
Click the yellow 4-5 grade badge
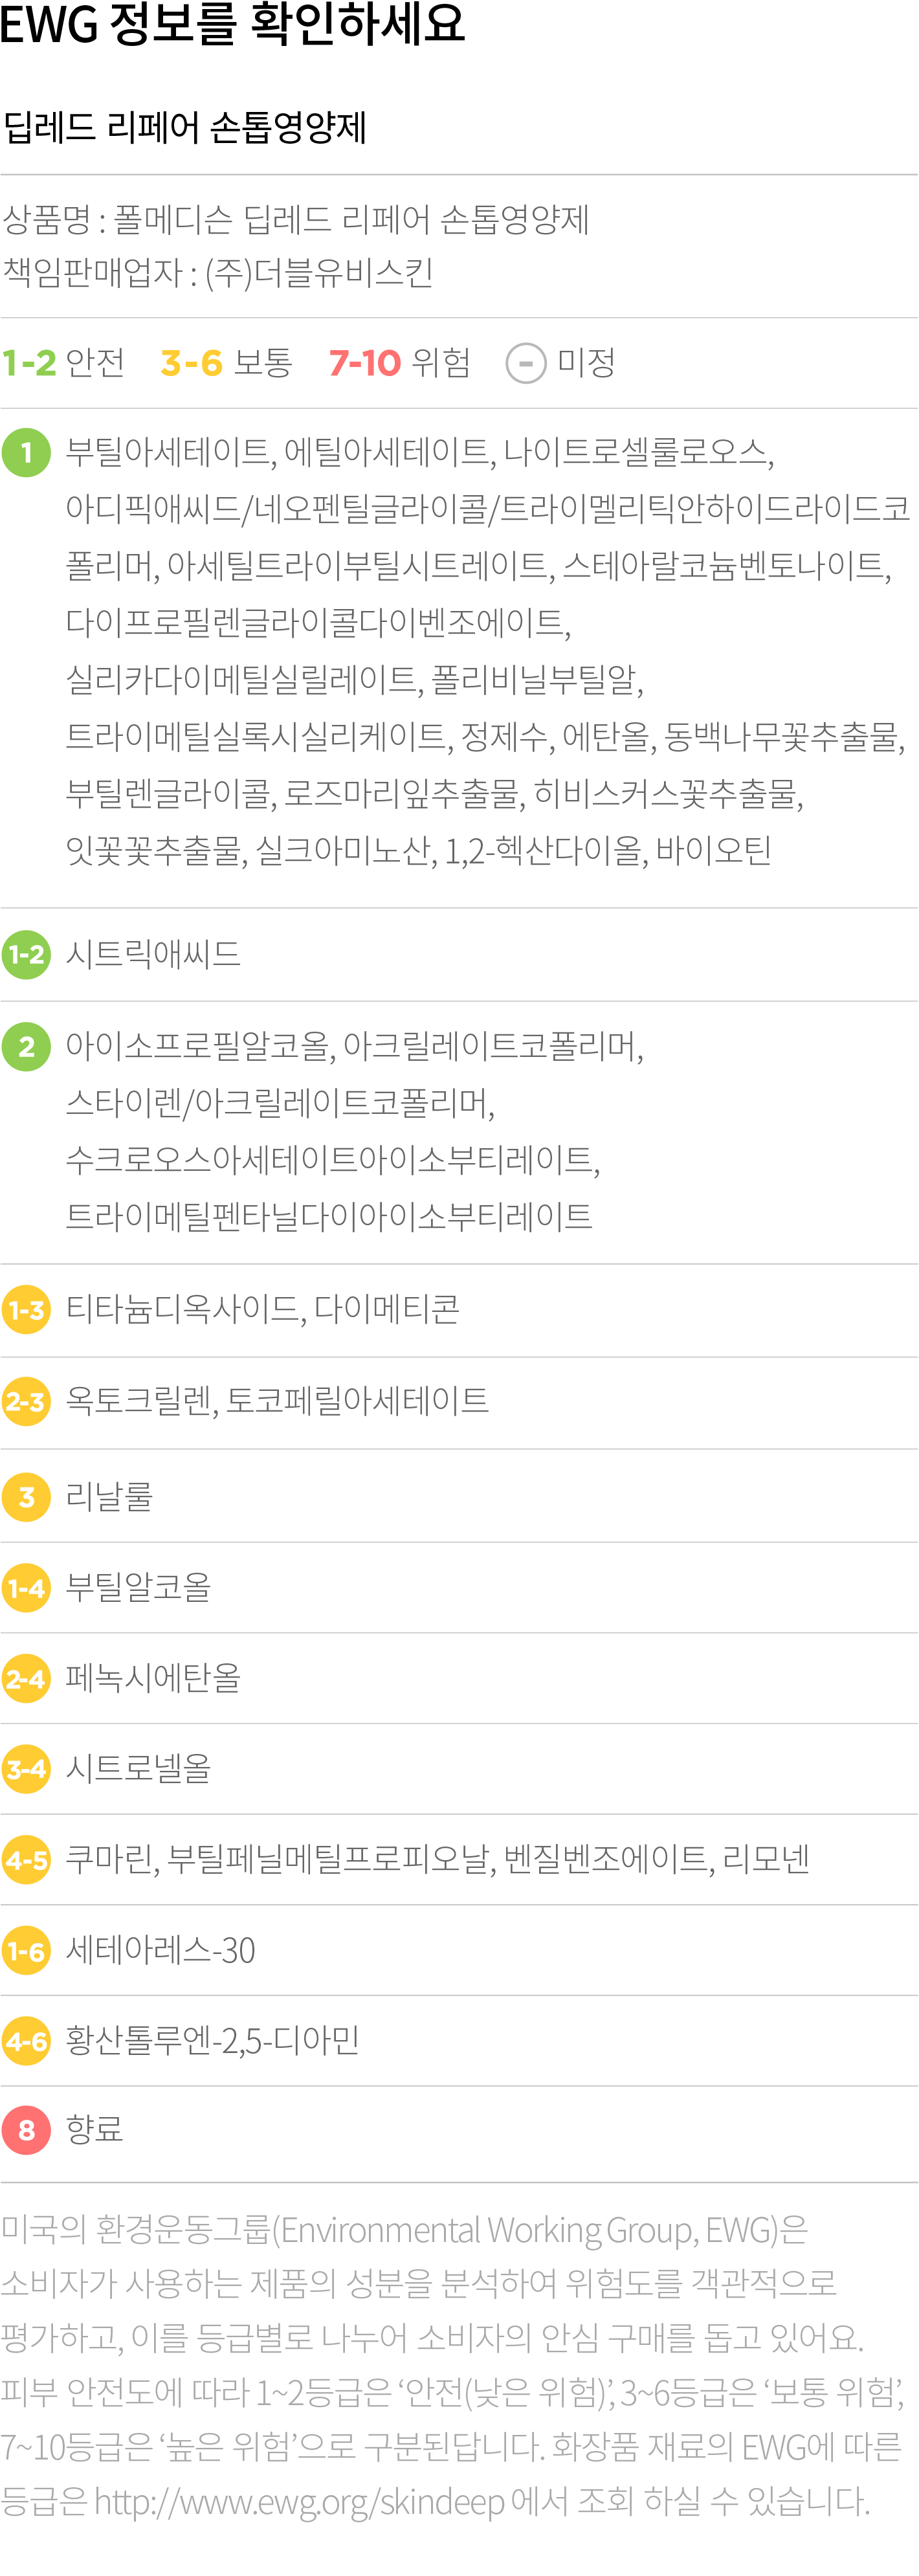pos(26,1860)
